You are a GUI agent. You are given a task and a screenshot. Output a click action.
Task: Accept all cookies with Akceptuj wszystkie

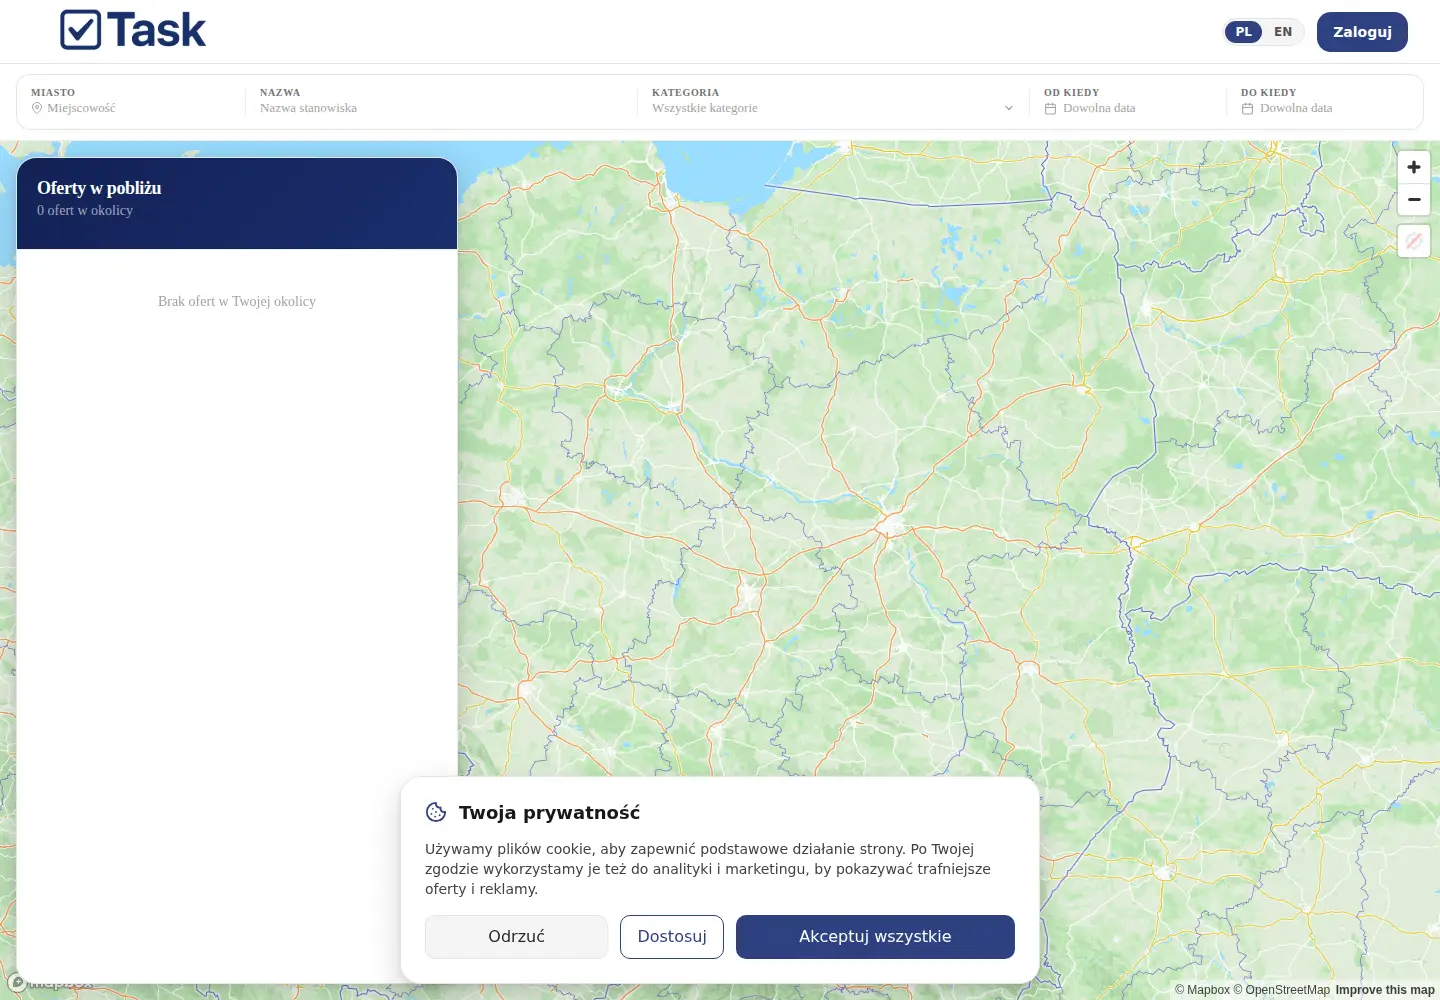click(x=875, y=937)
